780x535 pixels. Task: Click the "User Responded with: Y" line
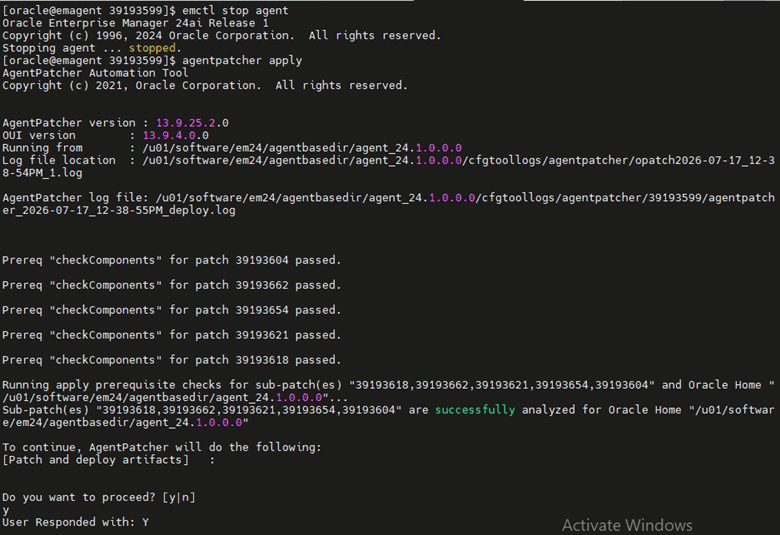pos(75,522)
